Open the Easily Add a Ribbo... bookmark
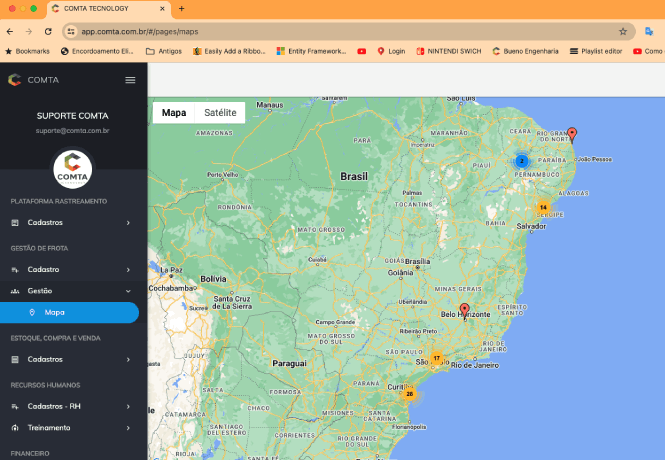 coord(229,51)
